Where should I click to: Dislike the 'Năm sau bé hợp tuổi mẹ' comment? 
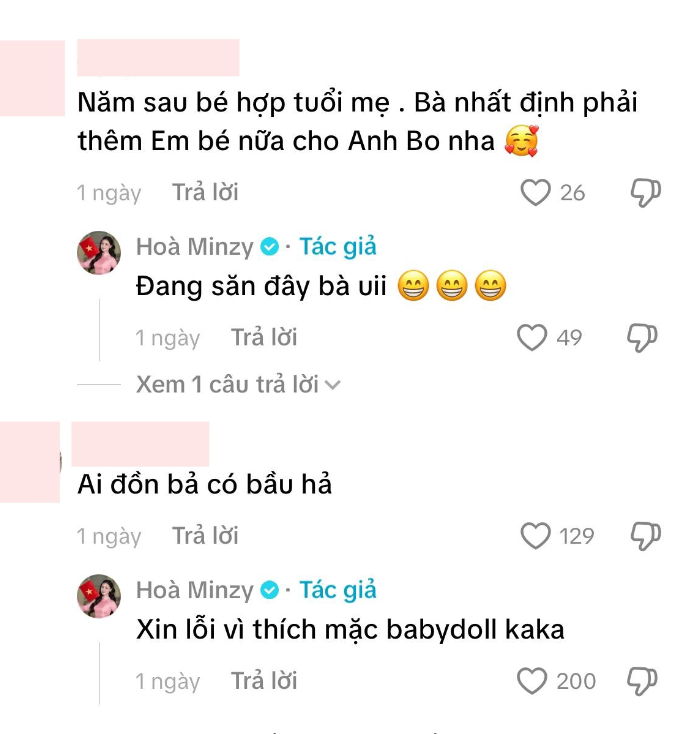[645, 192]
